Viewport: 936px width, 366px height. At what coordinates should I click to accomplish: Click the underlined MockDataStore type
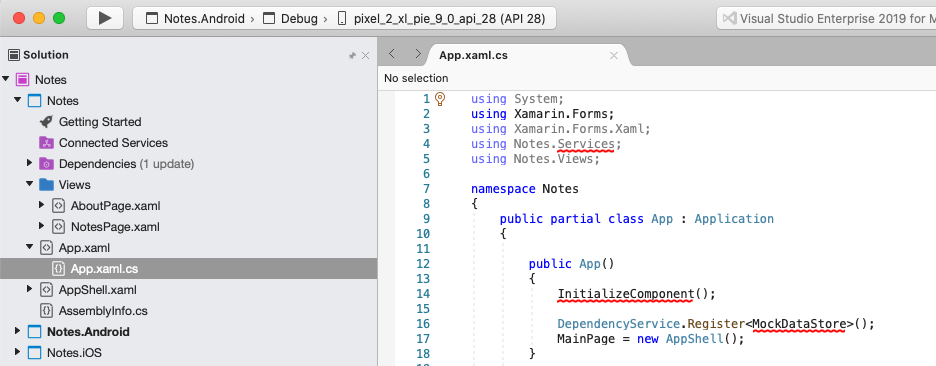[x=799, y=324]
